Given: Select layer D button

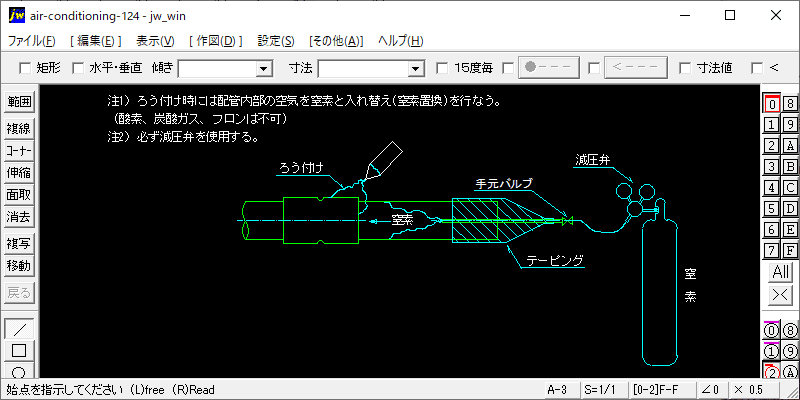Looking at the screenshot, I should 790,208.
